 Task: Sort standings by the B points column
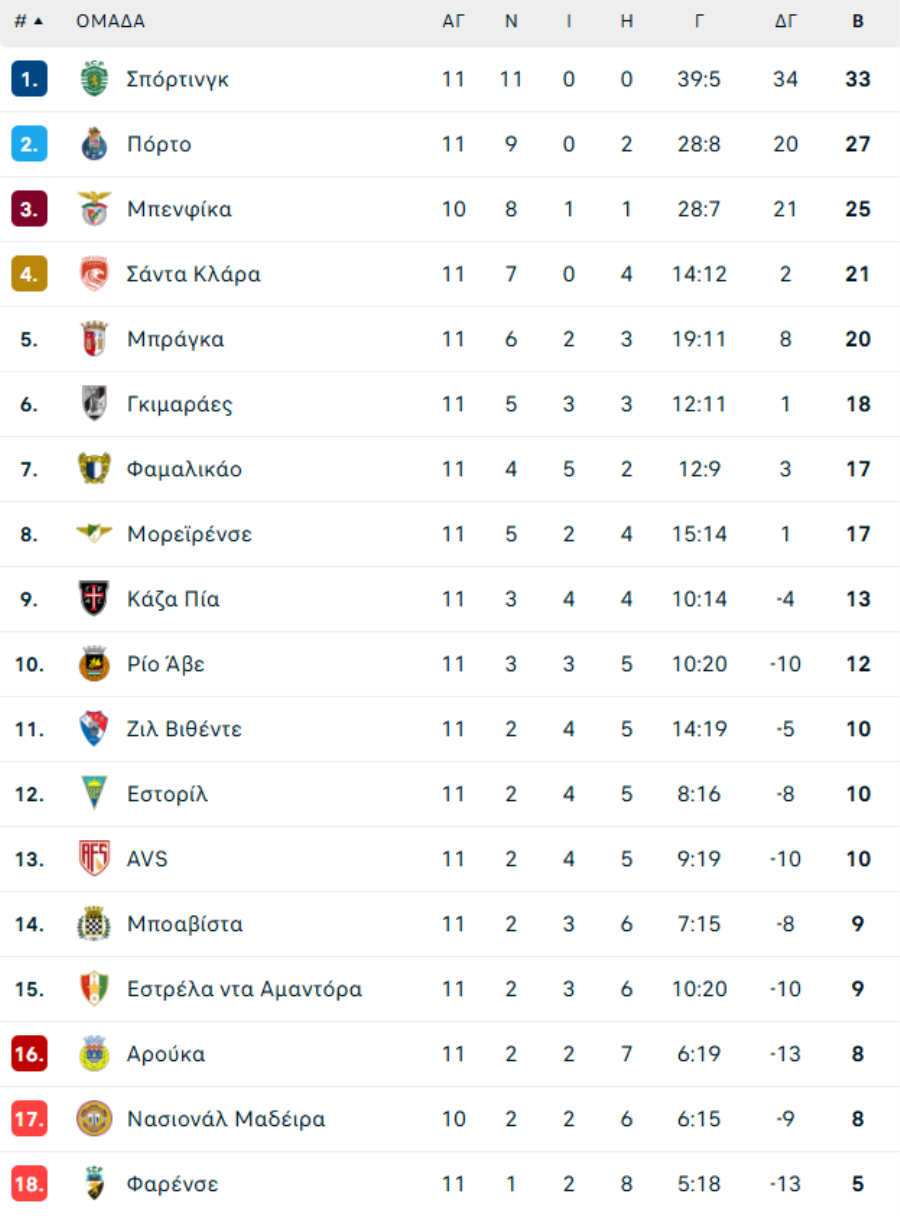[858, 21]
